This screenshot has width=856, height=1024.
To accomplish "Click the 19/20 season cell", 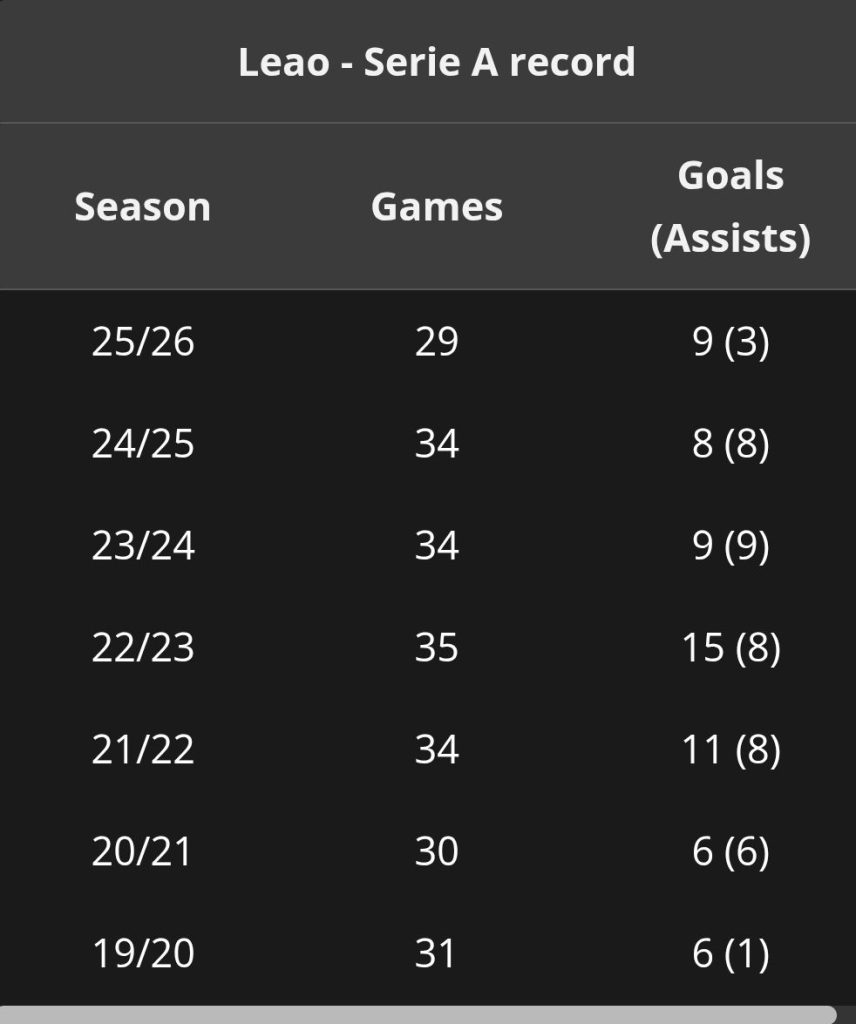I will [x=142, y=953].
